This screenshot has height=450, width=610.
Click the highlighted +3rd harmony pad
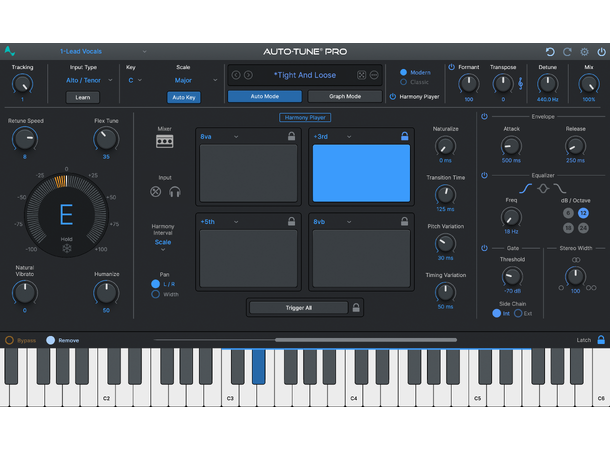[361, 173]
